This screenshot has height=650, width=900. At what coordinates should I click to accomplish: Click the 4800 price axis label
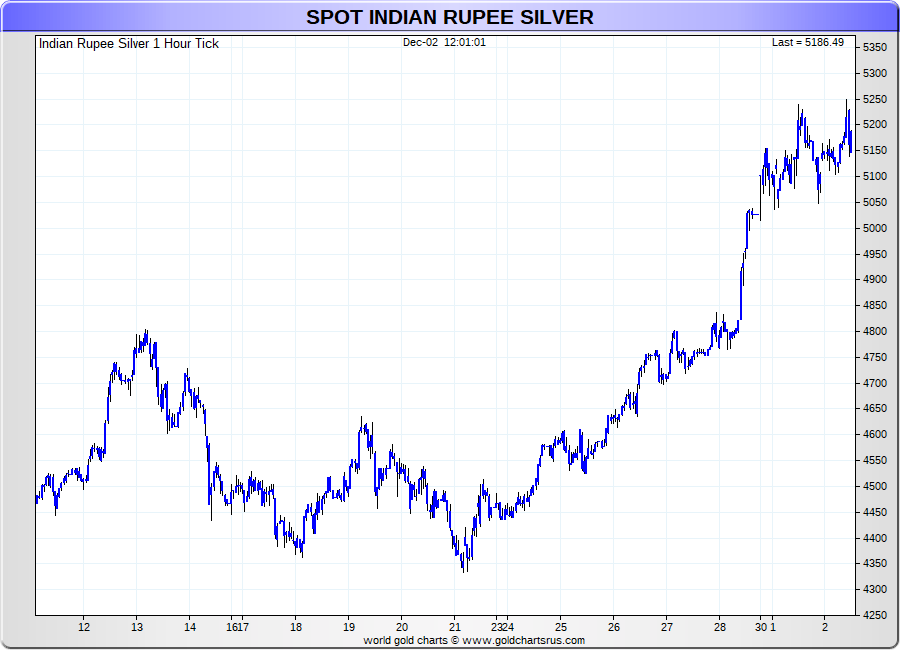[x=875, y=331]
